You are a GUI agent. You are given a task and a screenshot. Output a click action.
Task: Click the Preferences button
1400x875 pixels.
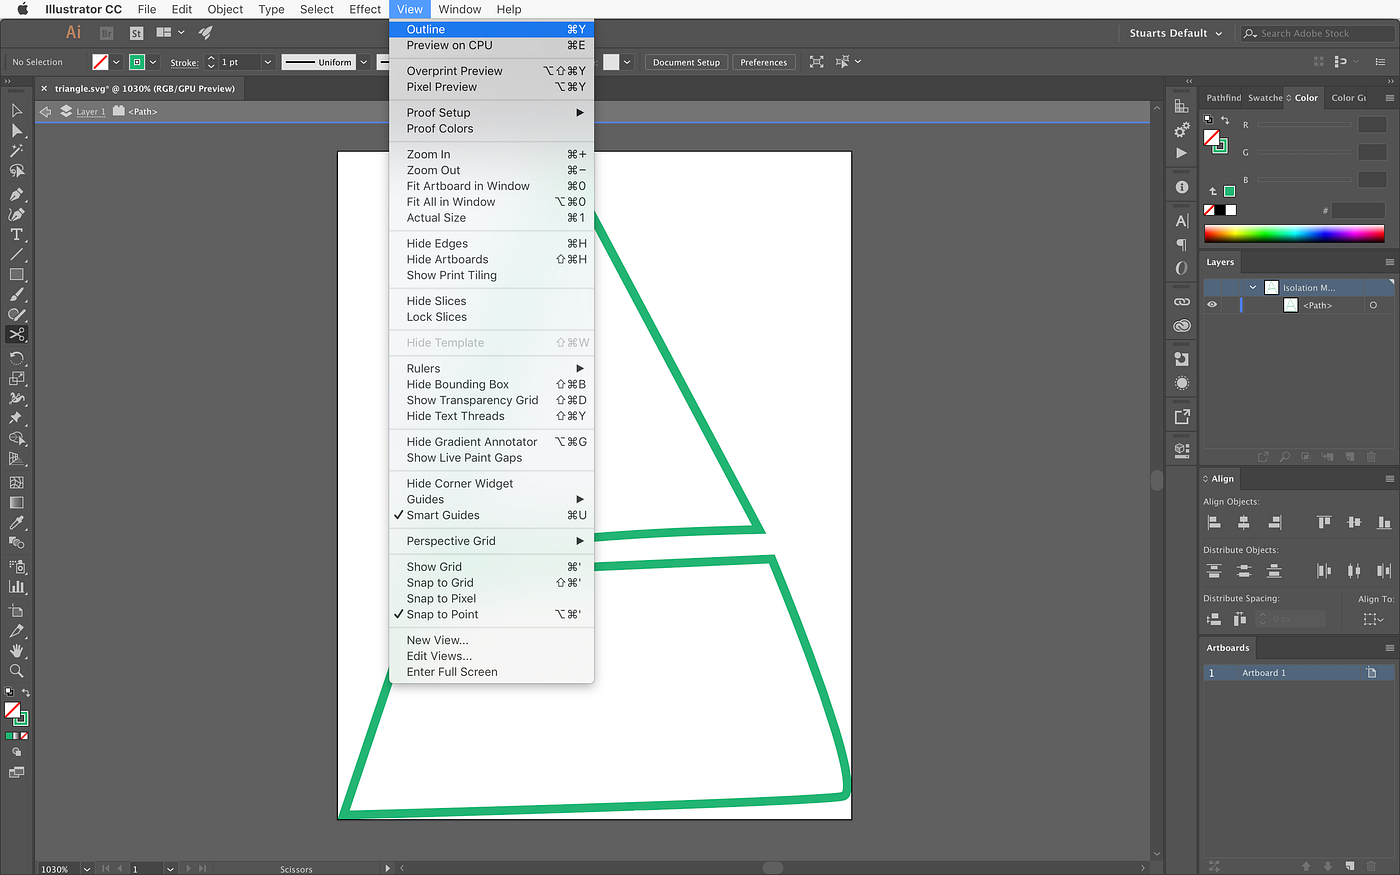[x=763, y=61]
